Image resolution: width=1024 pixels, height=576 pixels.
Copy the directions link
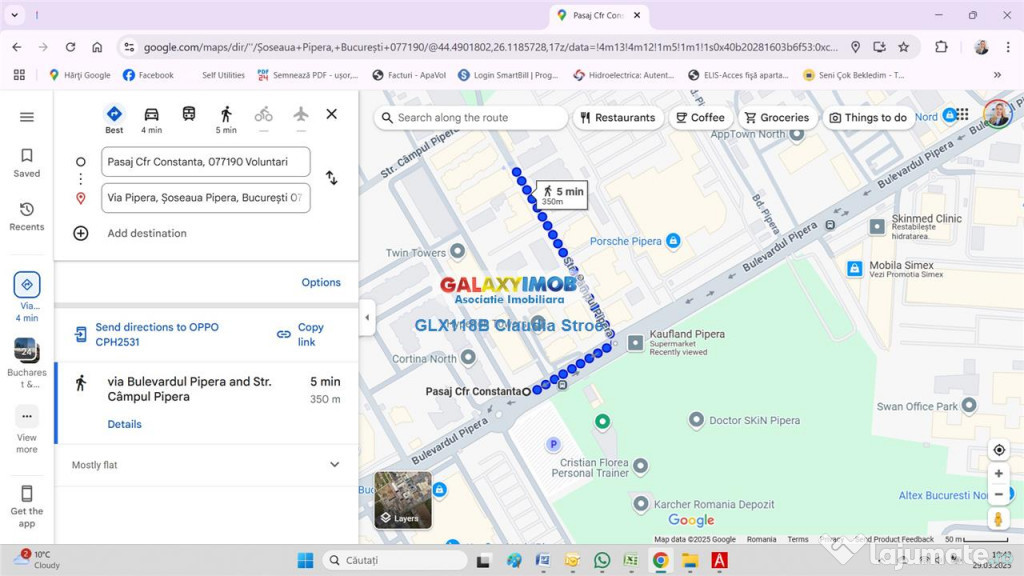coord(301,334)
